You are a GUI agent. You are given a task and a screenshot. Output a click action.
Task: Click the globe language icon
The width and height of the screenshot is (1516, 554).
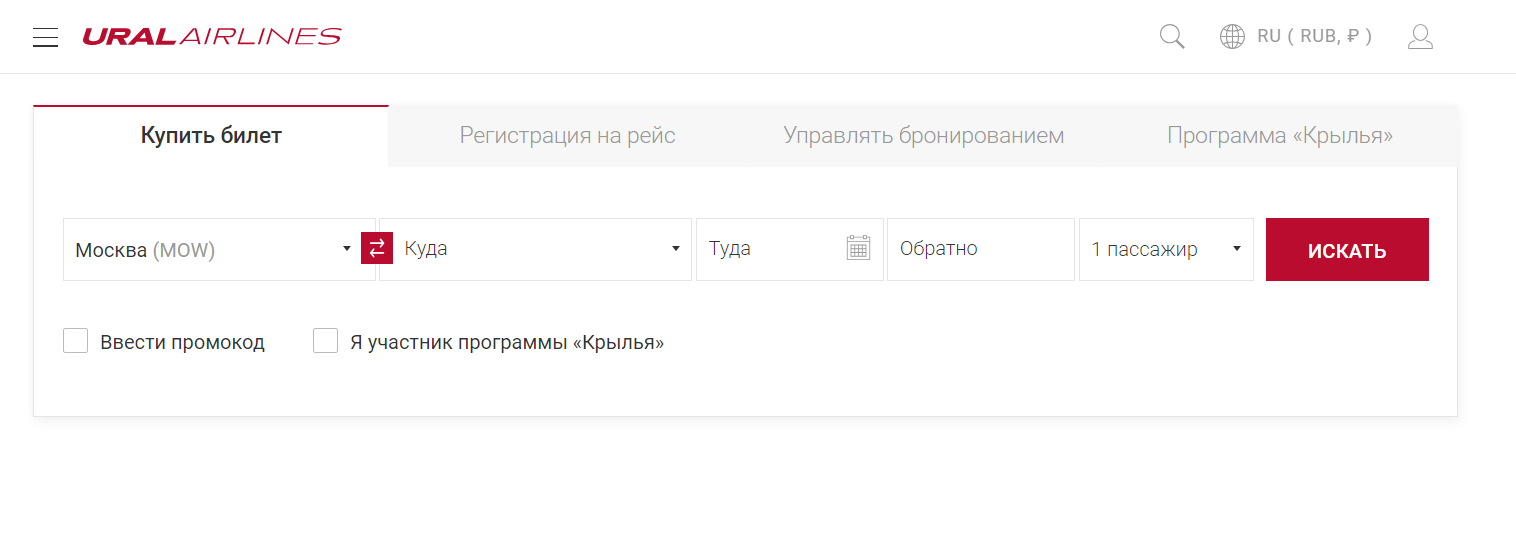pos(1232,37)
